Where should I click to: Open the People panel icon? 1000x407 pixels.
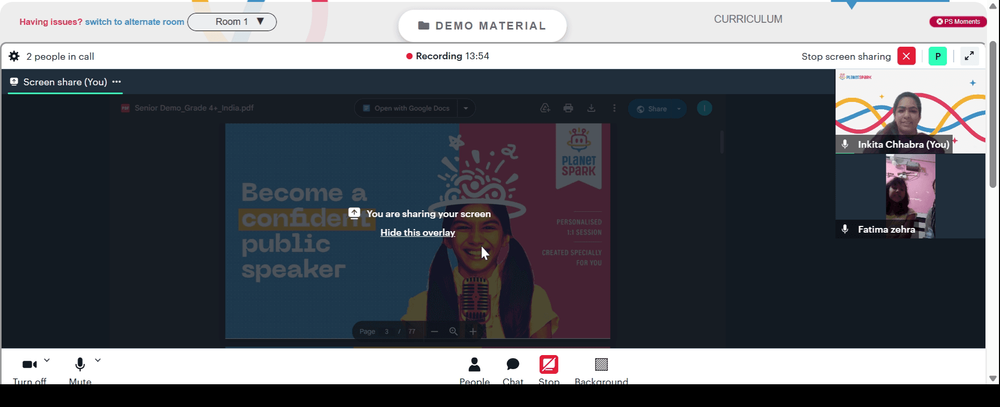[x=474, y=364]
